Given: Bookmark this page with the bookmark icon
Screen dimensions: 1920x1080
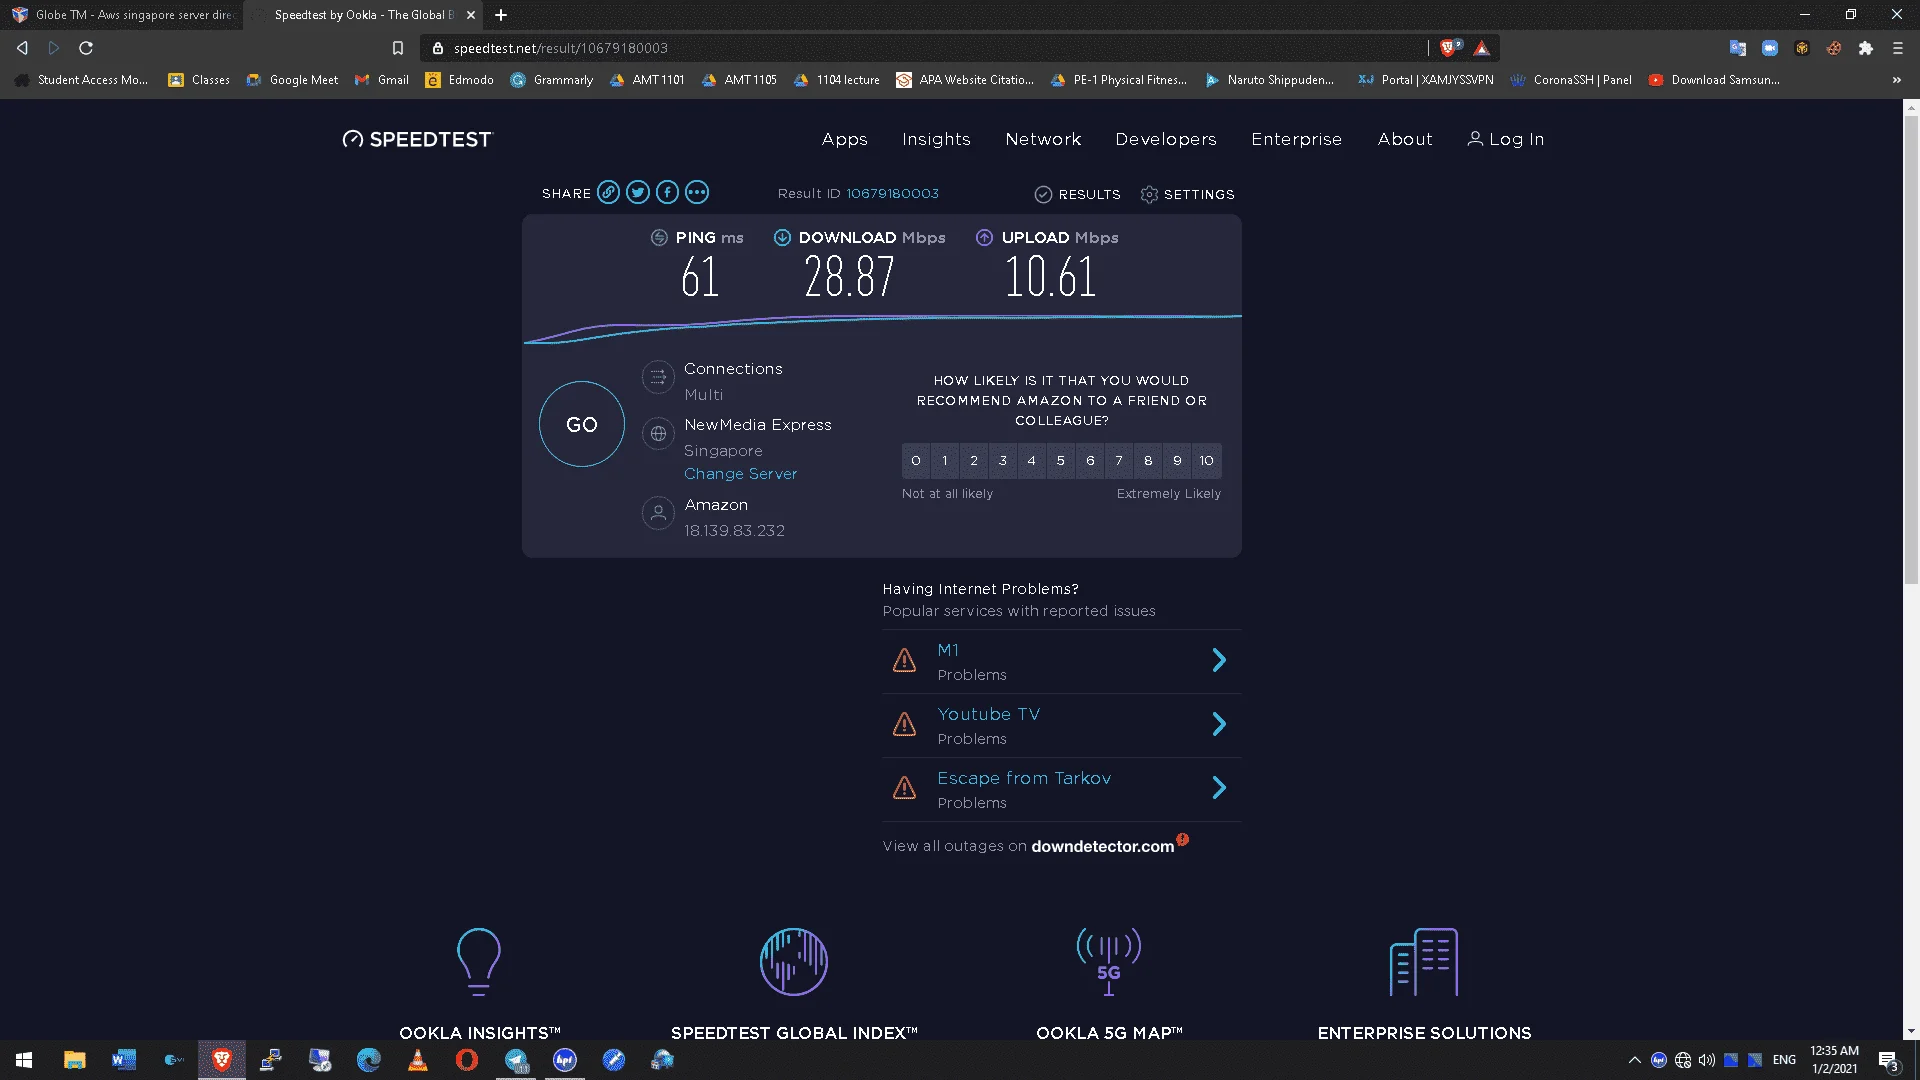Looking at the screenshot, I should click(x=398, y=48).
